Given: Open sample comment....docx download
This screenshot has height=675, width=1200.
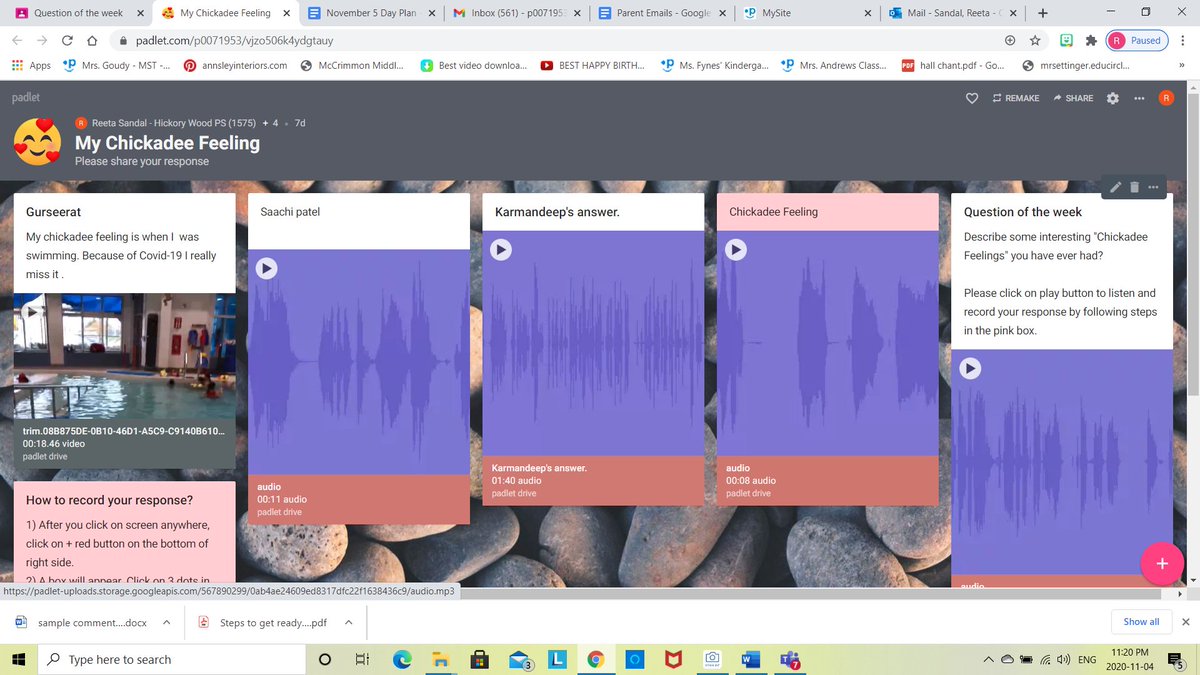Looking at the screenshot, I should [81, 622].
